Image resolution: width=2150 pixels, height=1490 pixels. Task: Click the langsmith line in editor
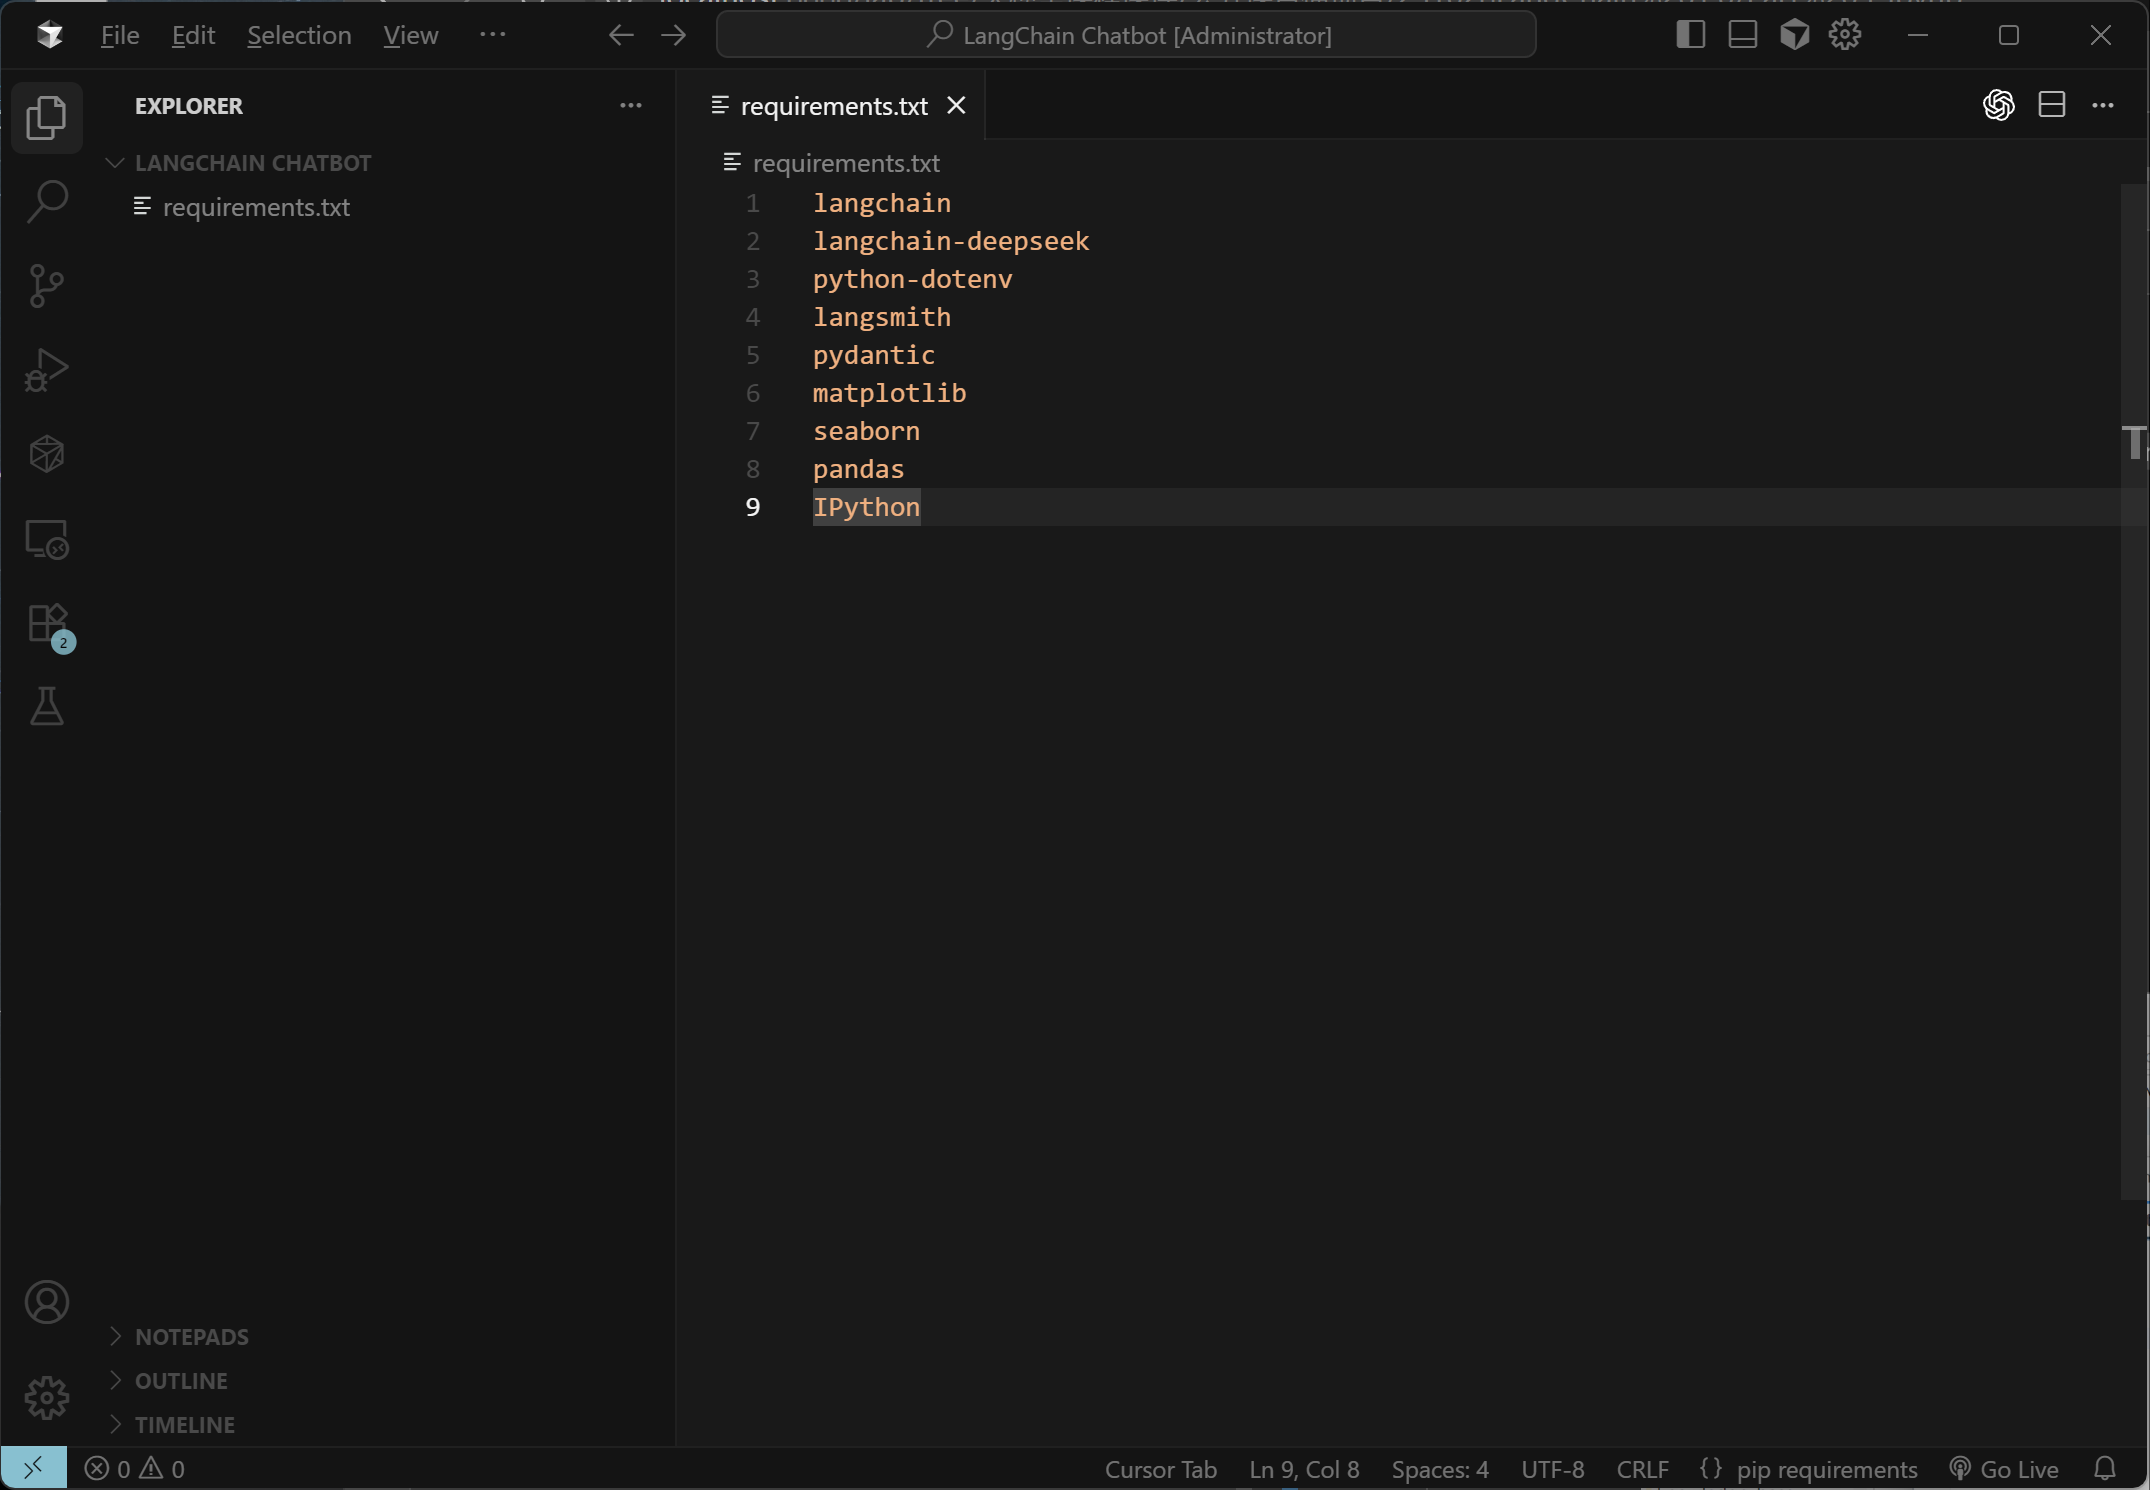coord(881,317)
